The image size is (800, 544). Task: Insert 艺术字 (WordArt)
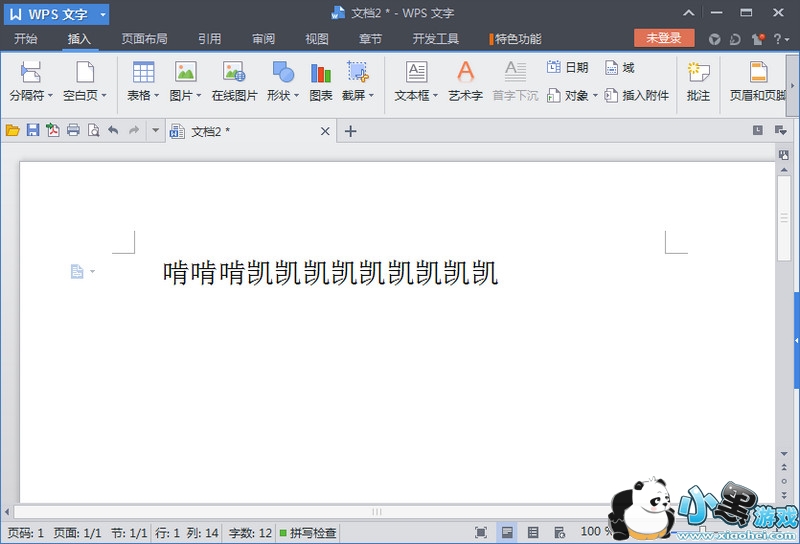(465, 73)
